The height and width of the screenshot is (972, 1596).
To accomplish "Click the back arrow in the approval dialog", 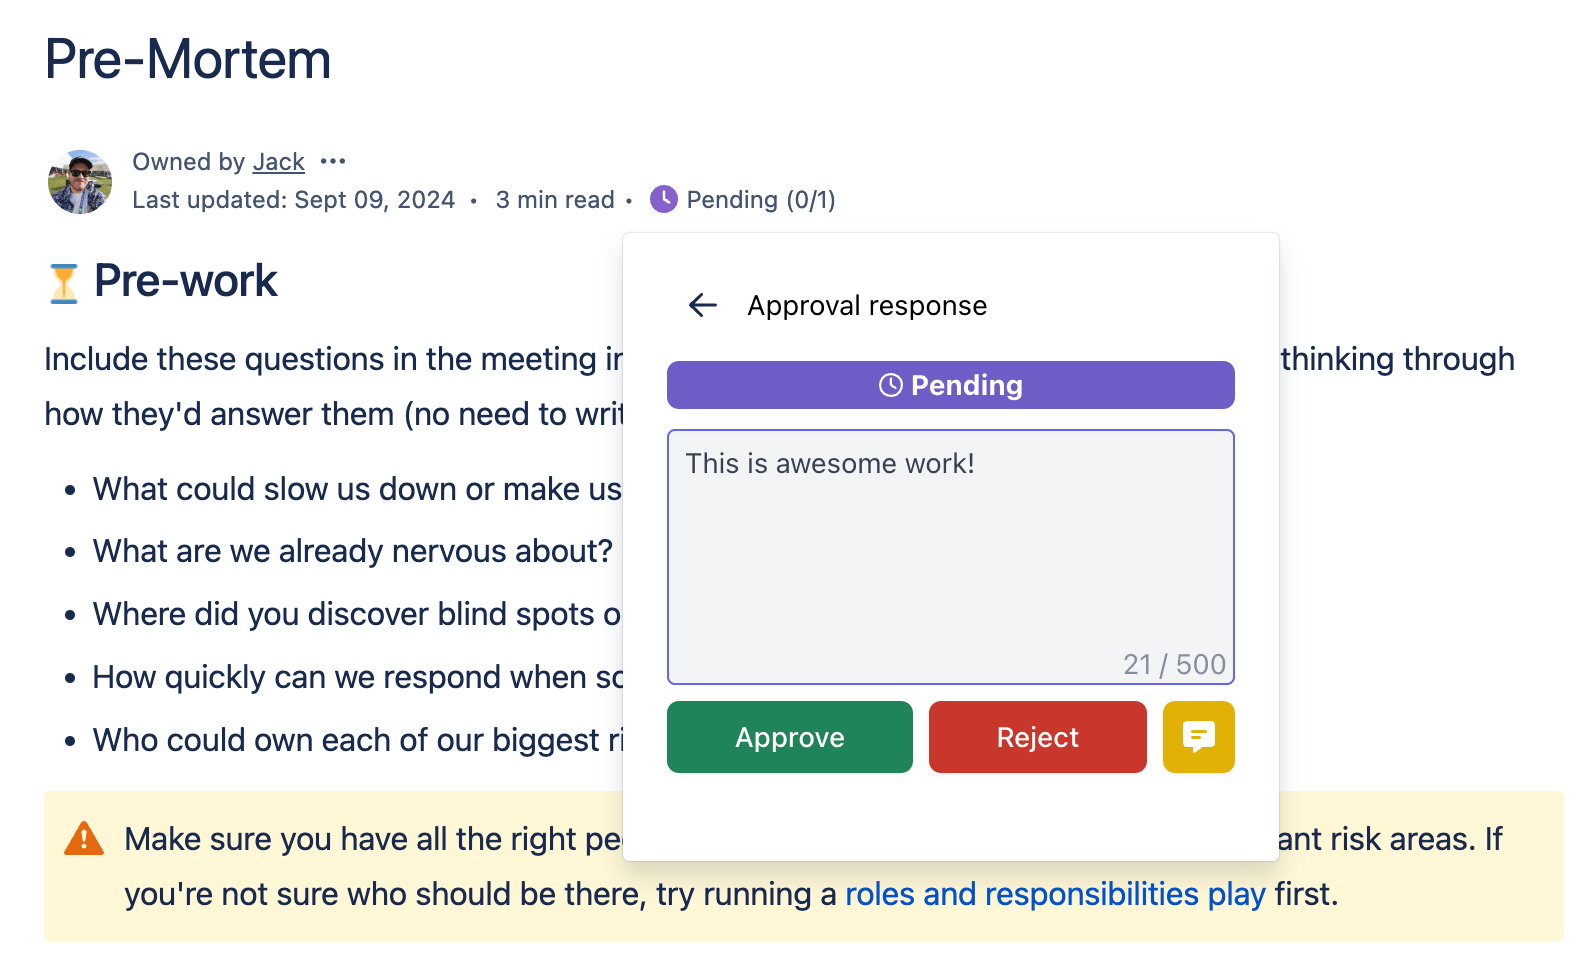I will [x=702, y=305].
